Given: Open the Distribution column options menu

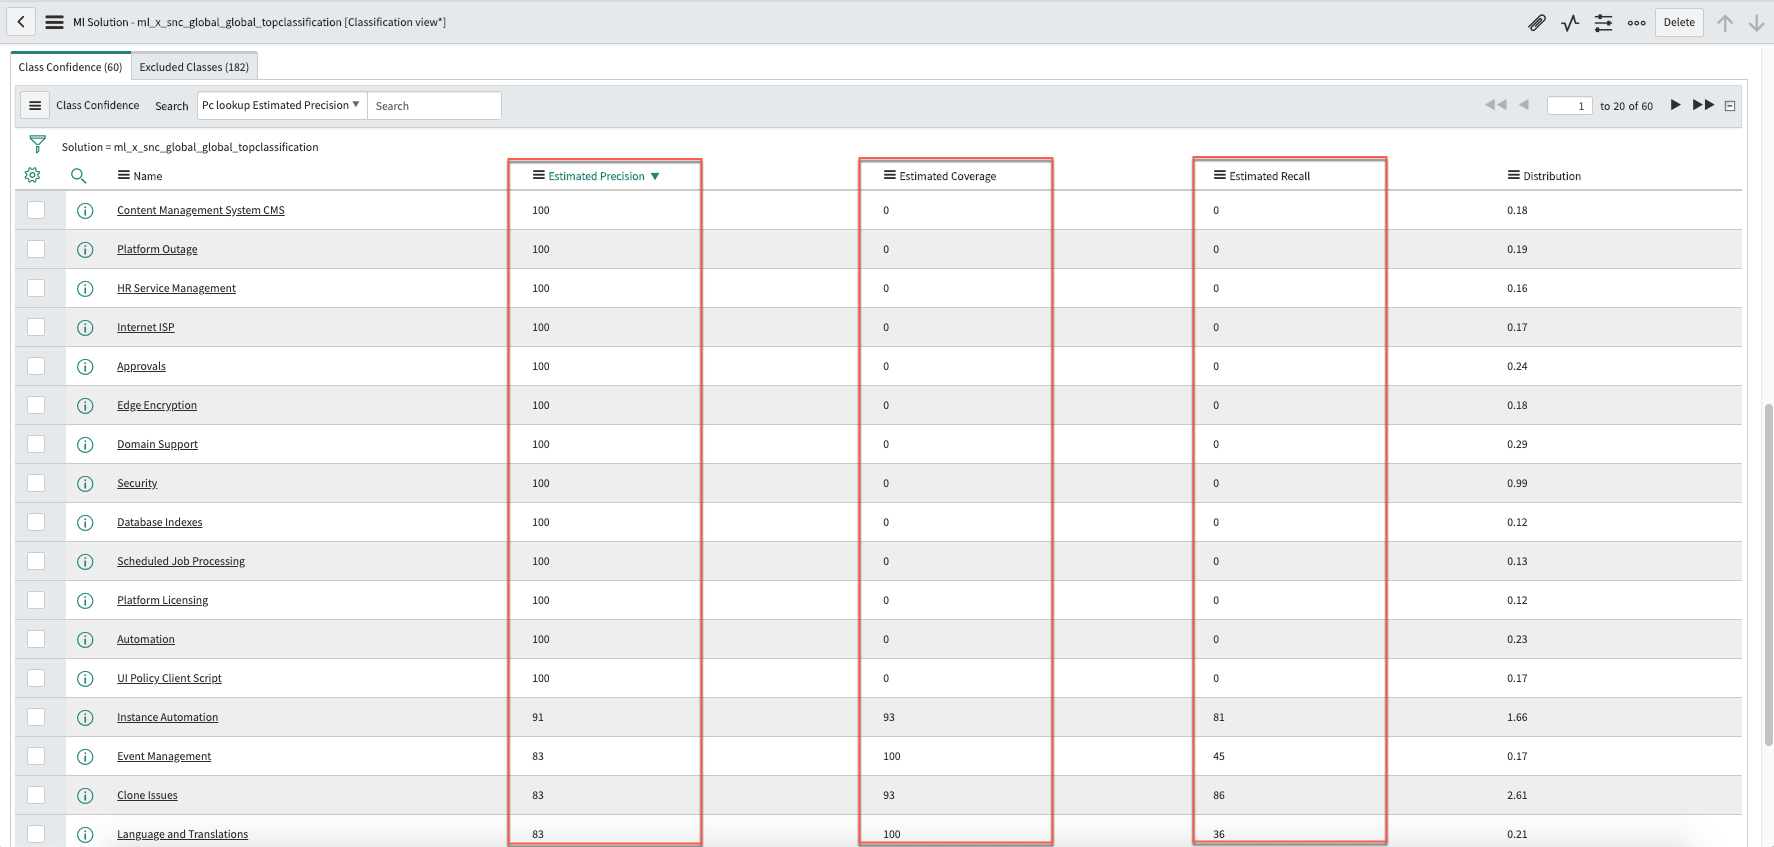Looking at the screenshot, I should [1514, 175].
